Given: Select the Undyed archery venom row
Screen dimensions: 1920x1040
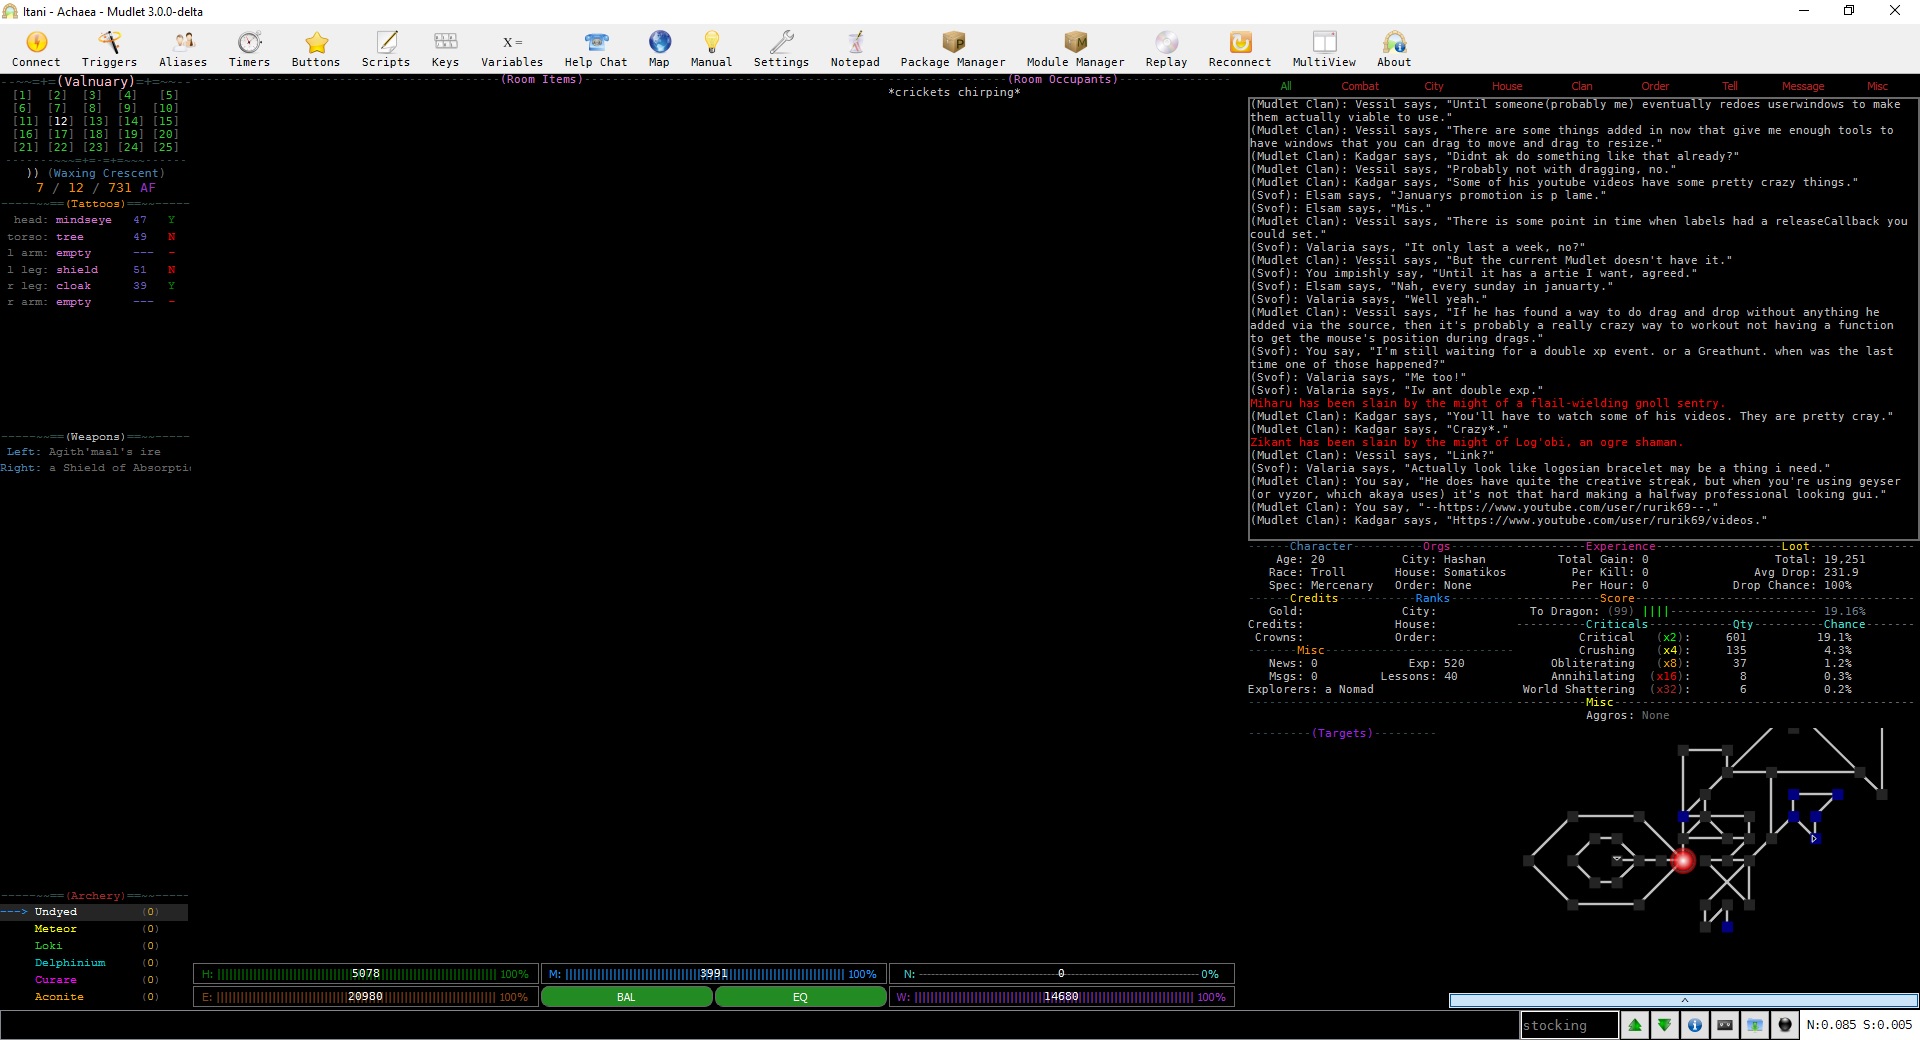Looking at the screenshot, I should (94, 912).
